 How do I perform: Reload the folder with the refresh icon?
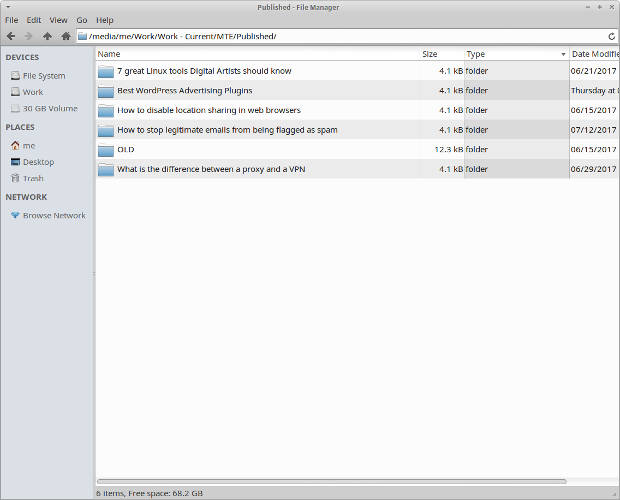(x=611, y=36)
